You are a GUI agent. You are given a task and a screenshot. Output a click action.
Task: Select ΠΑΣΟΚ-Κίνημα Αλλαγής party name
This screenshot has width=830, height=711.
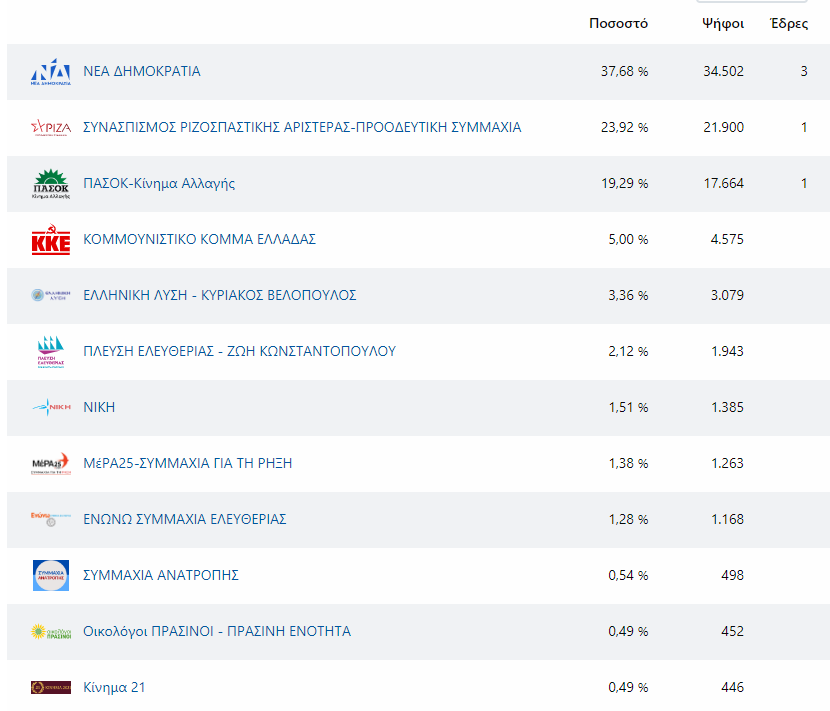(159, 184)
